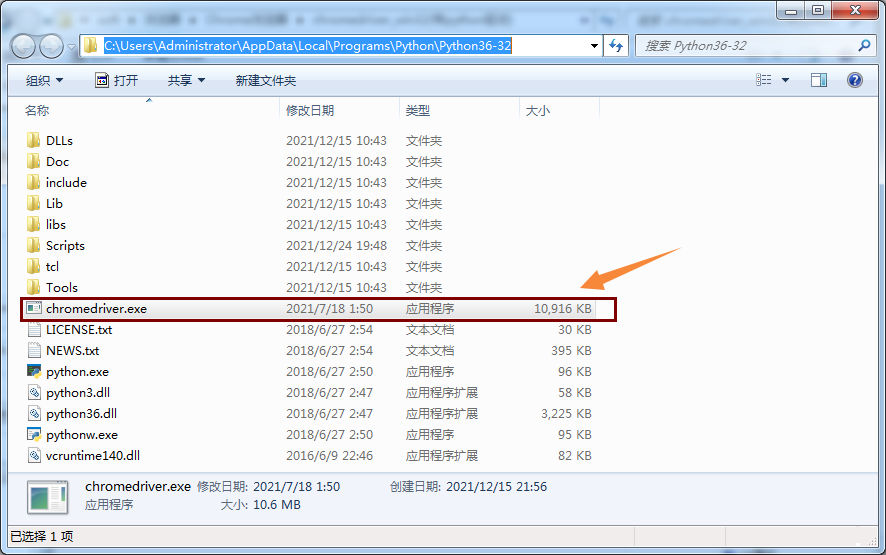Sort by 名称 column header
This screenshot has width=886, height=555.
pyautogui.click(x=37, y=111)
